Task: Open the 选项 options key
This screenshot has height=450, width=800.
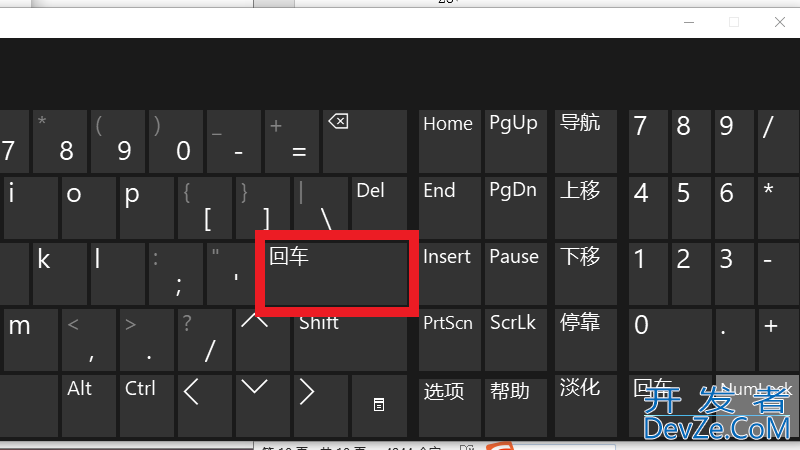Action: [449, 406]
